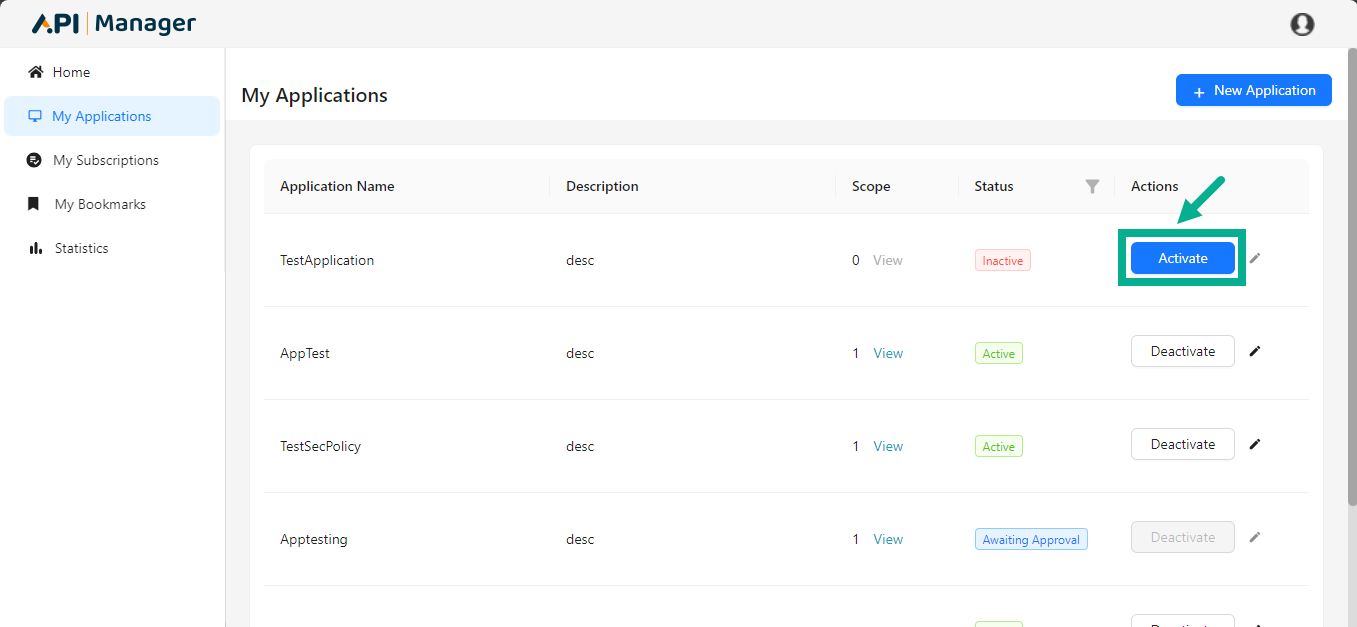
Task: Open Statistics in the sidebar
Action: click(81, 248)
